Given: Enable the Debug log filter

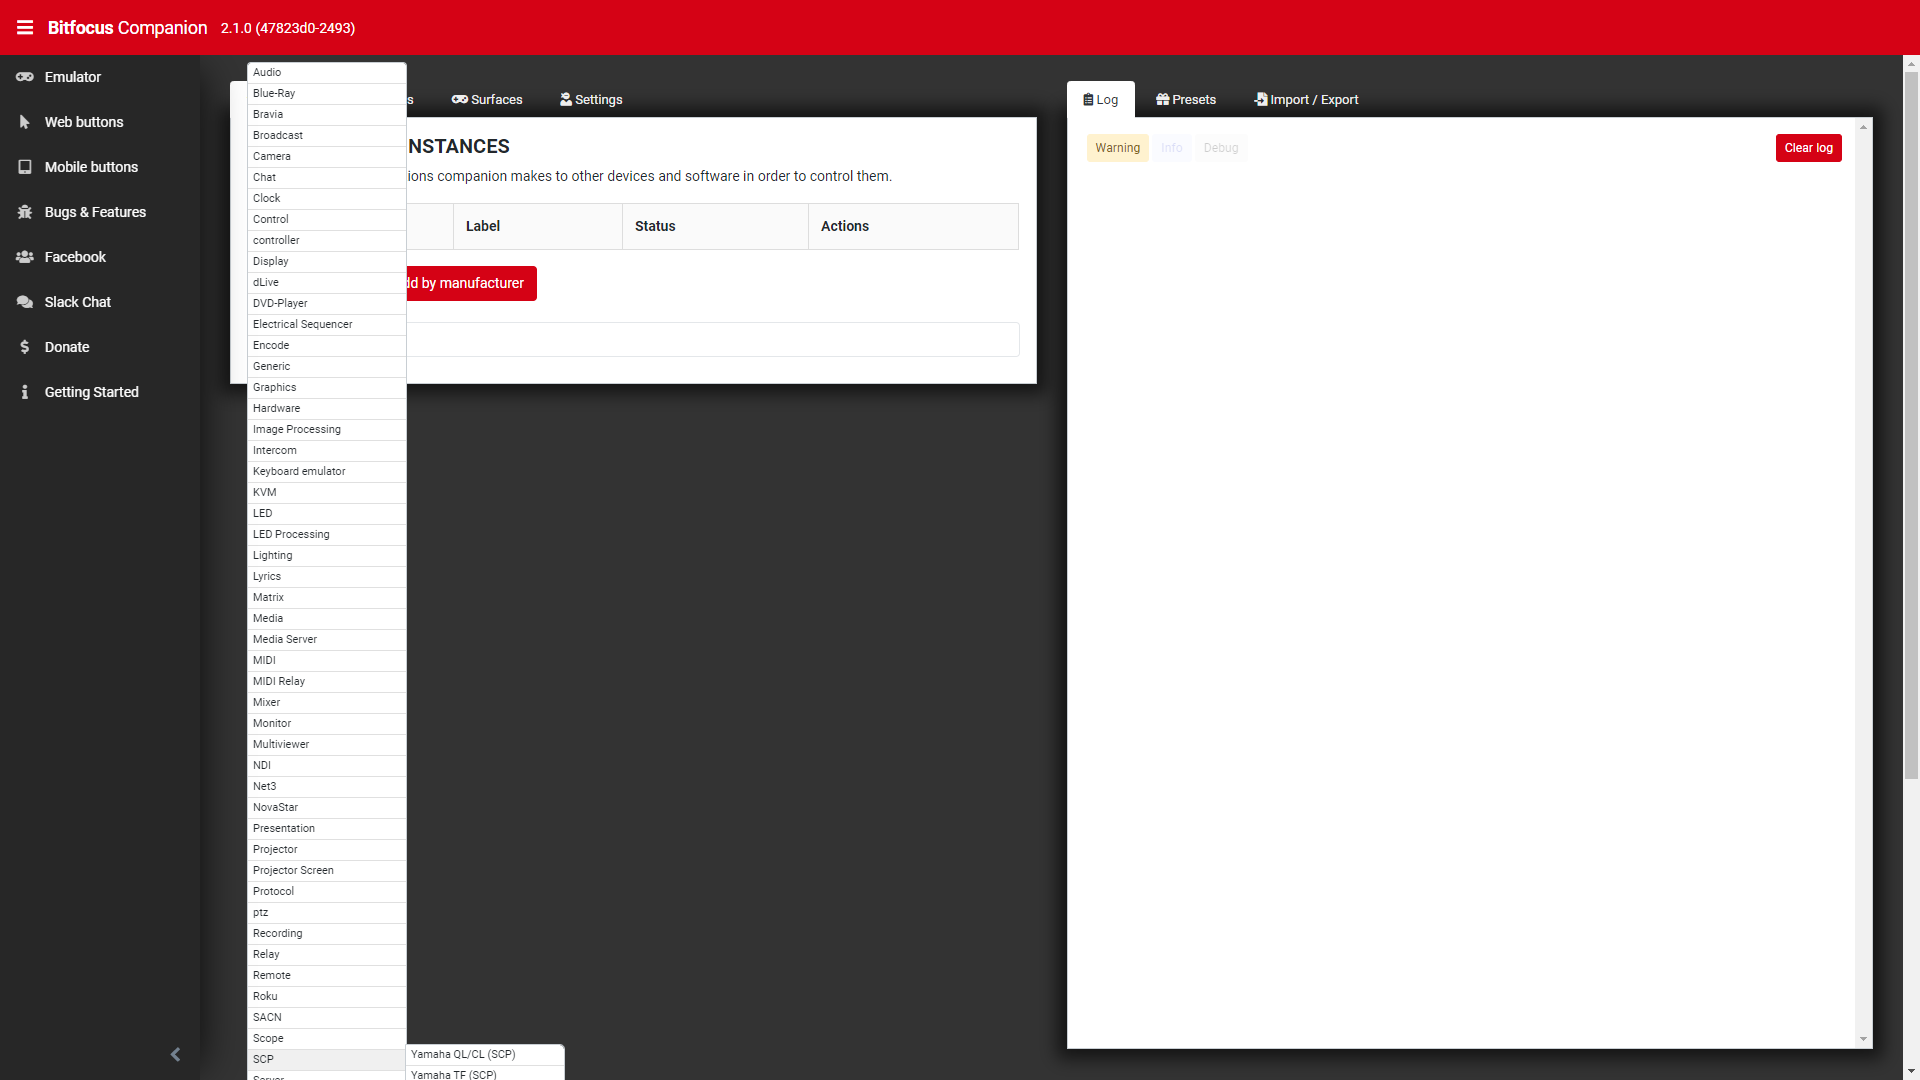Looking at the screenshot, I should pos(1221,147).
